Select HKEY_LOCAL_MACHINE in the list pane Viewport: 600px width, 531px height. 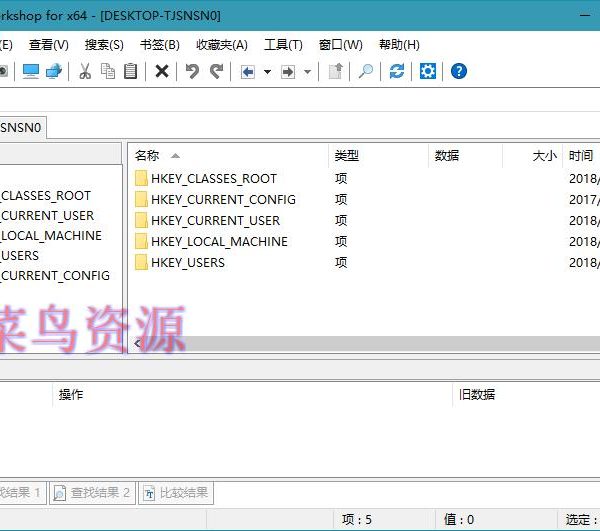[x=219, y=241]
